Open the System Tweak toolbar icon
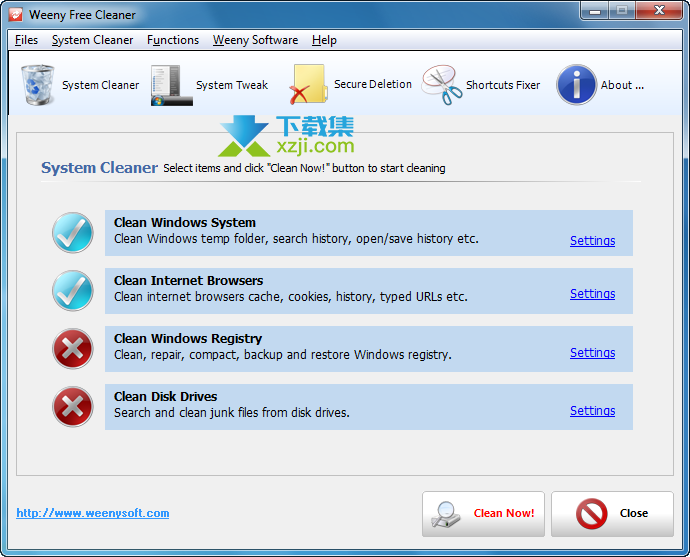The height and width of the screenshot is (557, 690). point(172,85)
